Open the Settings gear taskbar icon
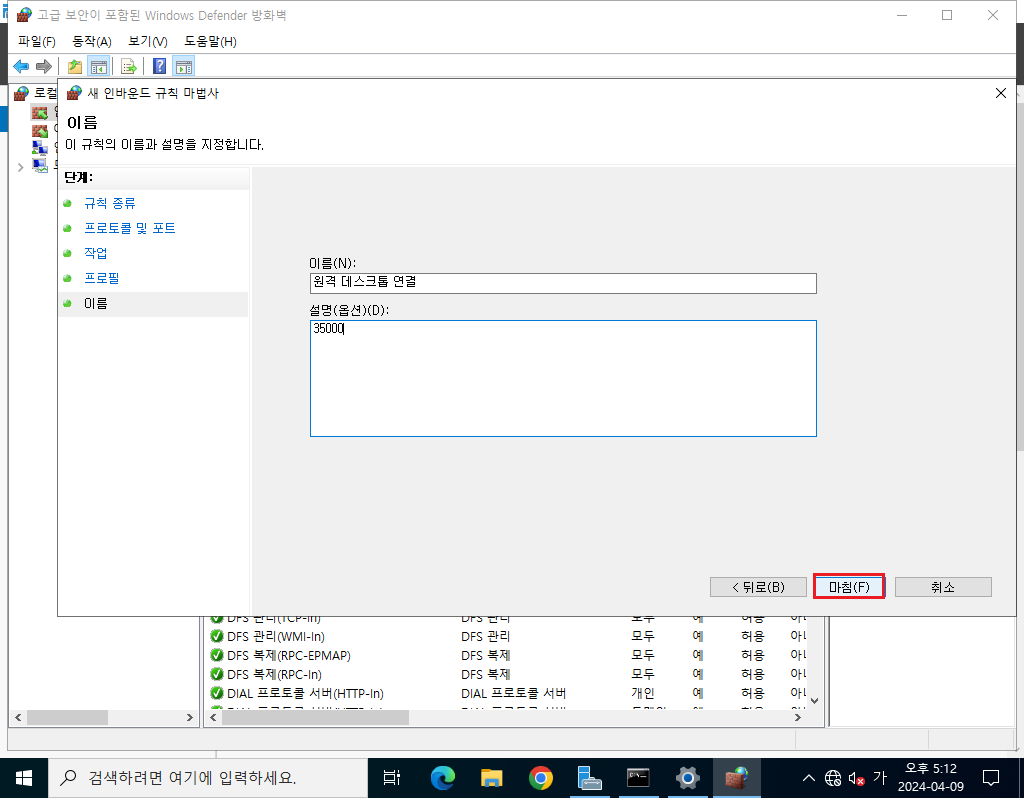This screenshot has width=1024, height=798. 687,778
